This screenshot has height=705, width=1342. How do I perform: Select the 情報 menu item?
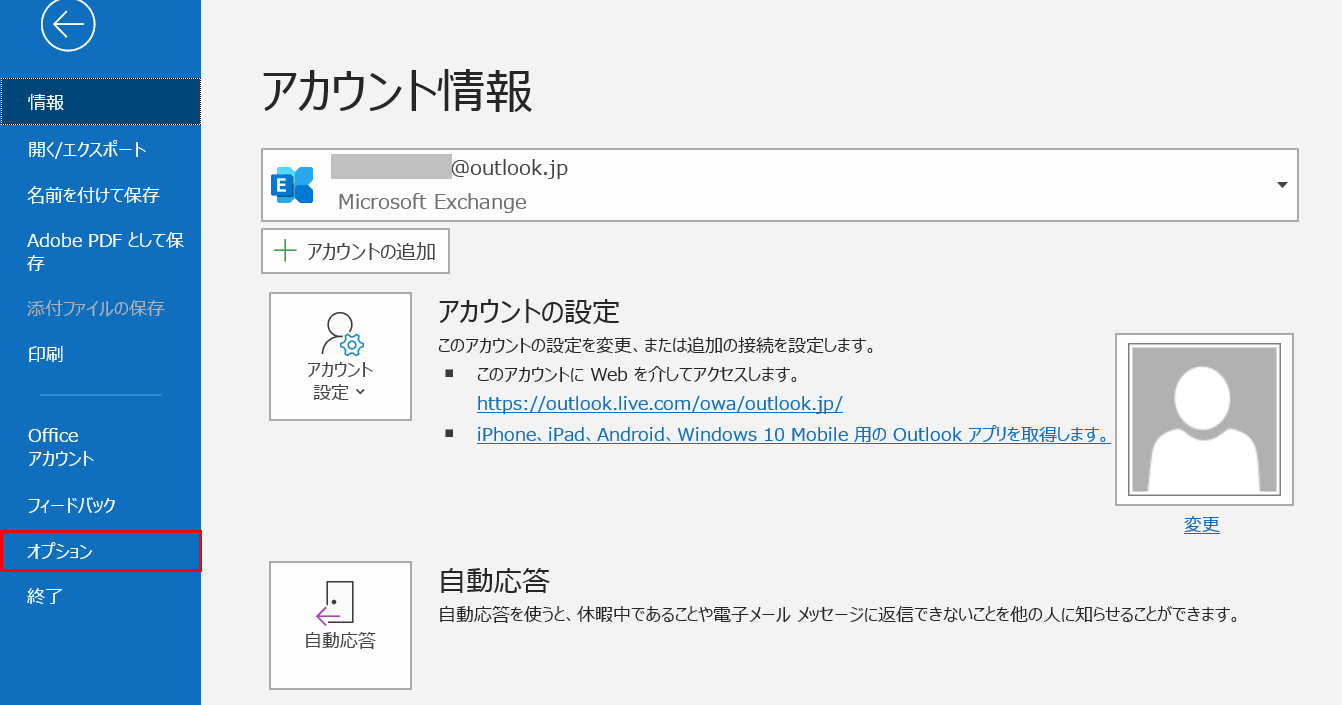[100, 102]
